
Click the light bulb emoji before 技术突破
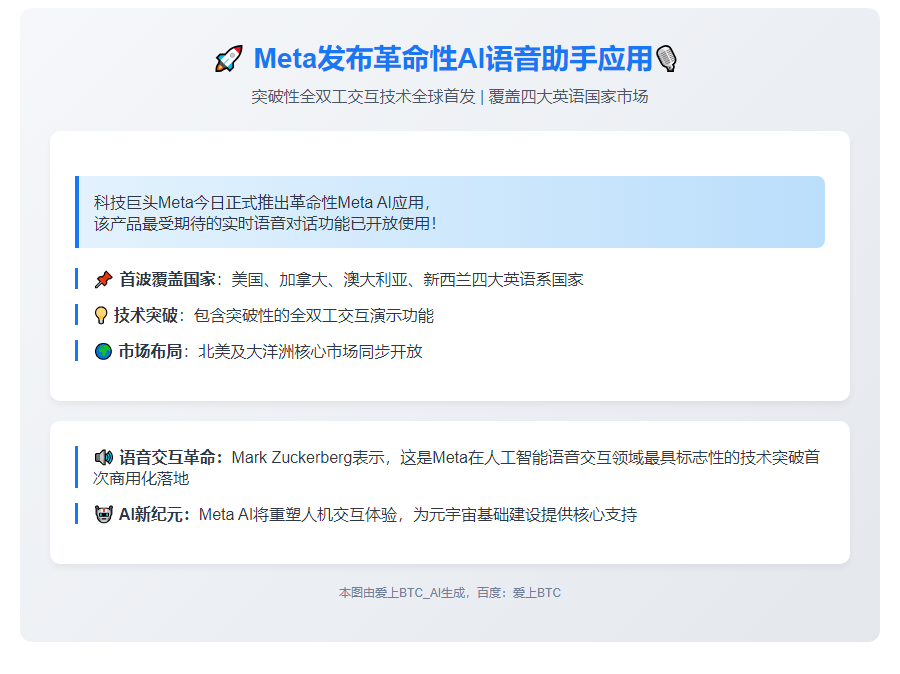[x=101, y=315]
